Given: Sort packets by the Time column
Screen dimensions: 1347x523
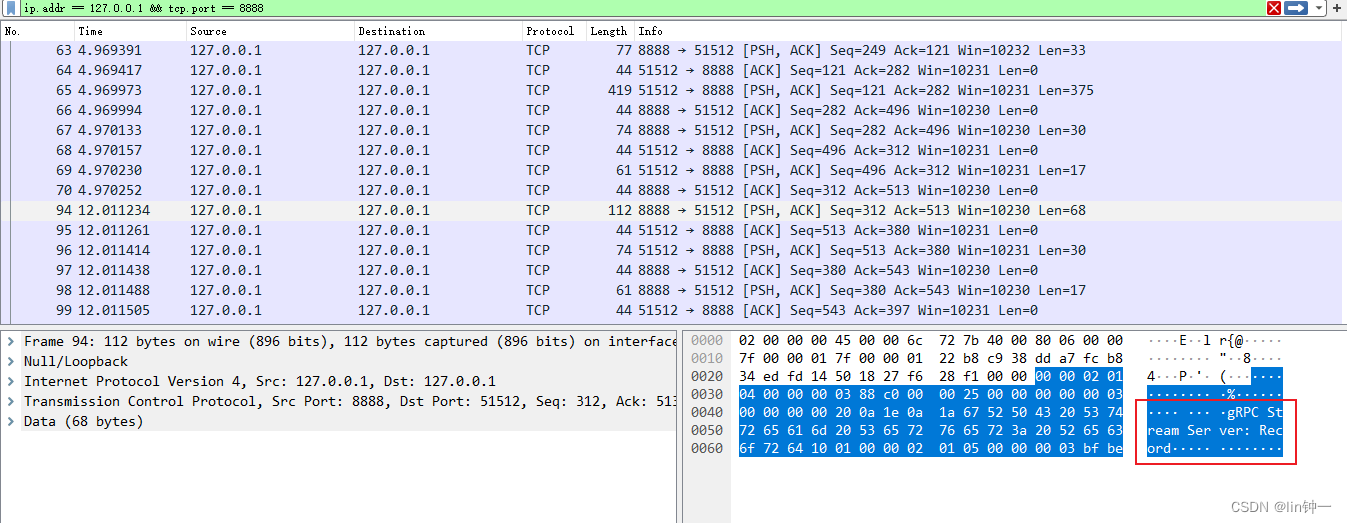Looking at the screenshot, I should [x=90, y=31].
